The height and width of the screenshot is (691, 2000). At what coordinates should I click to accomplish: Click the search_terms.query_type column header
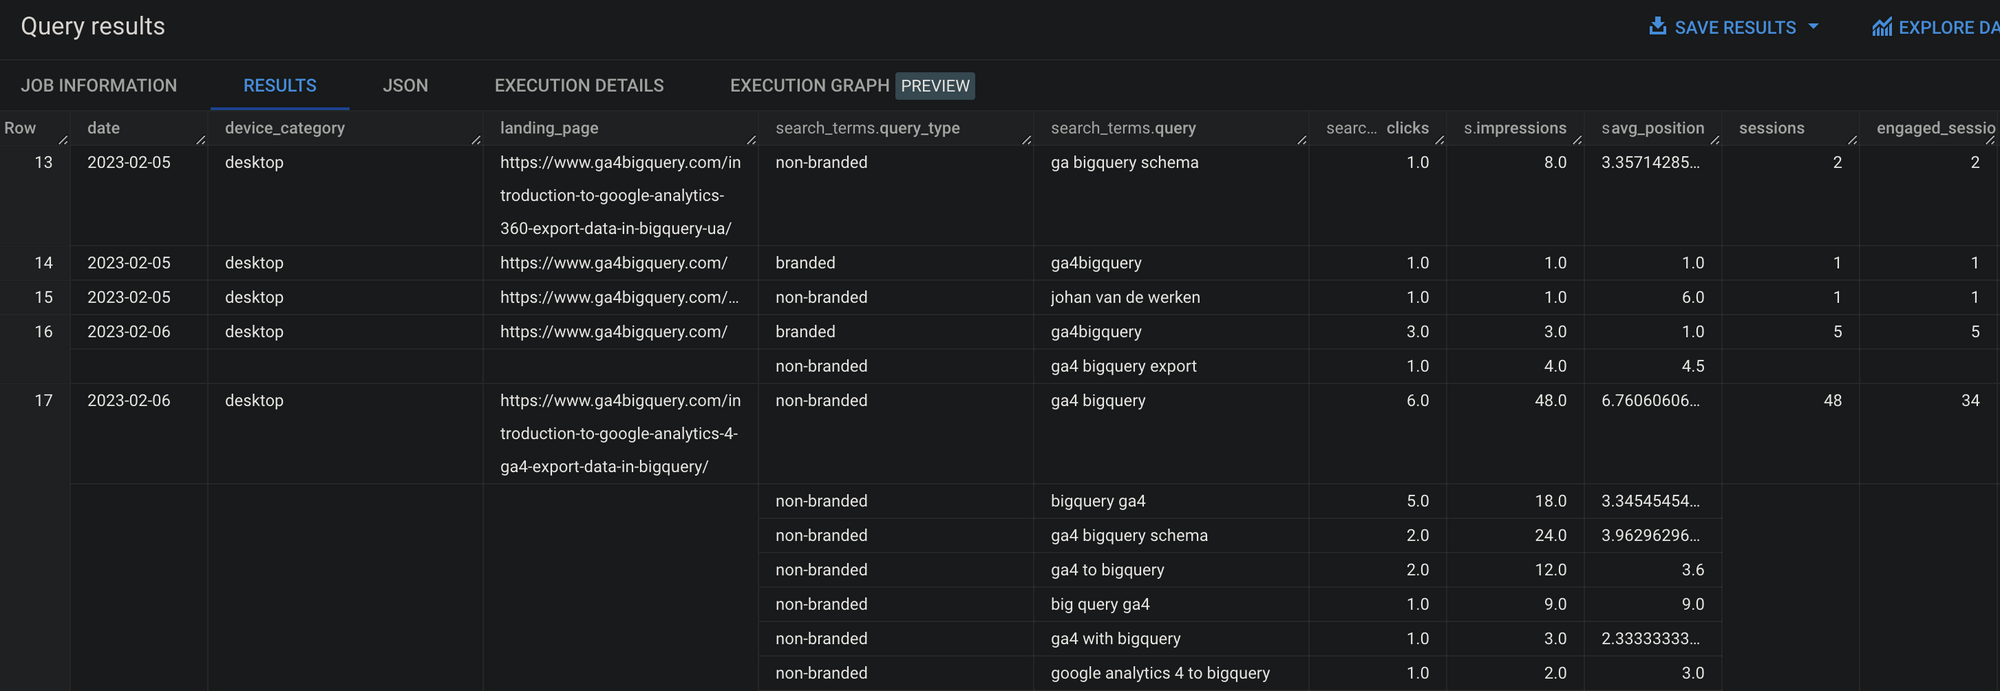click(867, 128)
